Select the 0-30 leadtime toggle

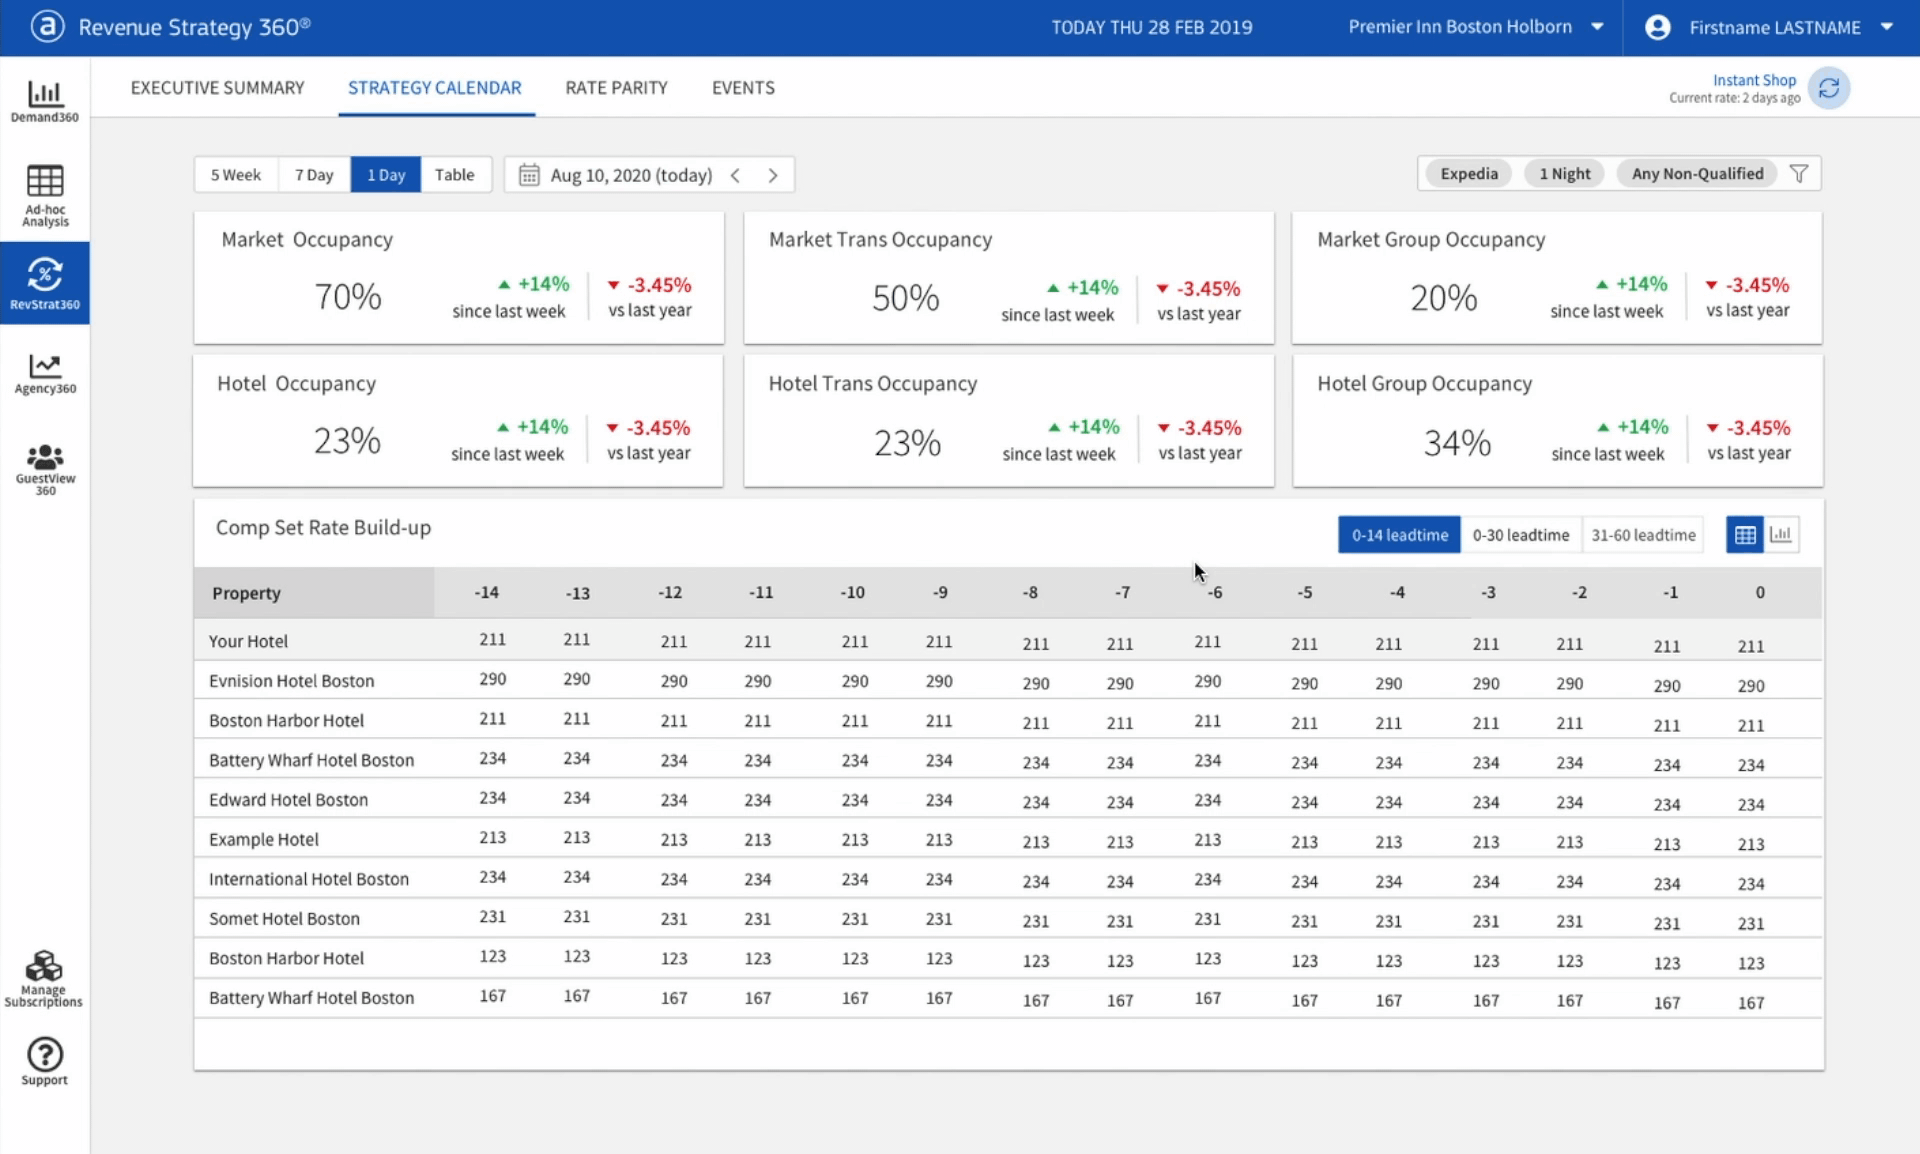pos(1520,535)
